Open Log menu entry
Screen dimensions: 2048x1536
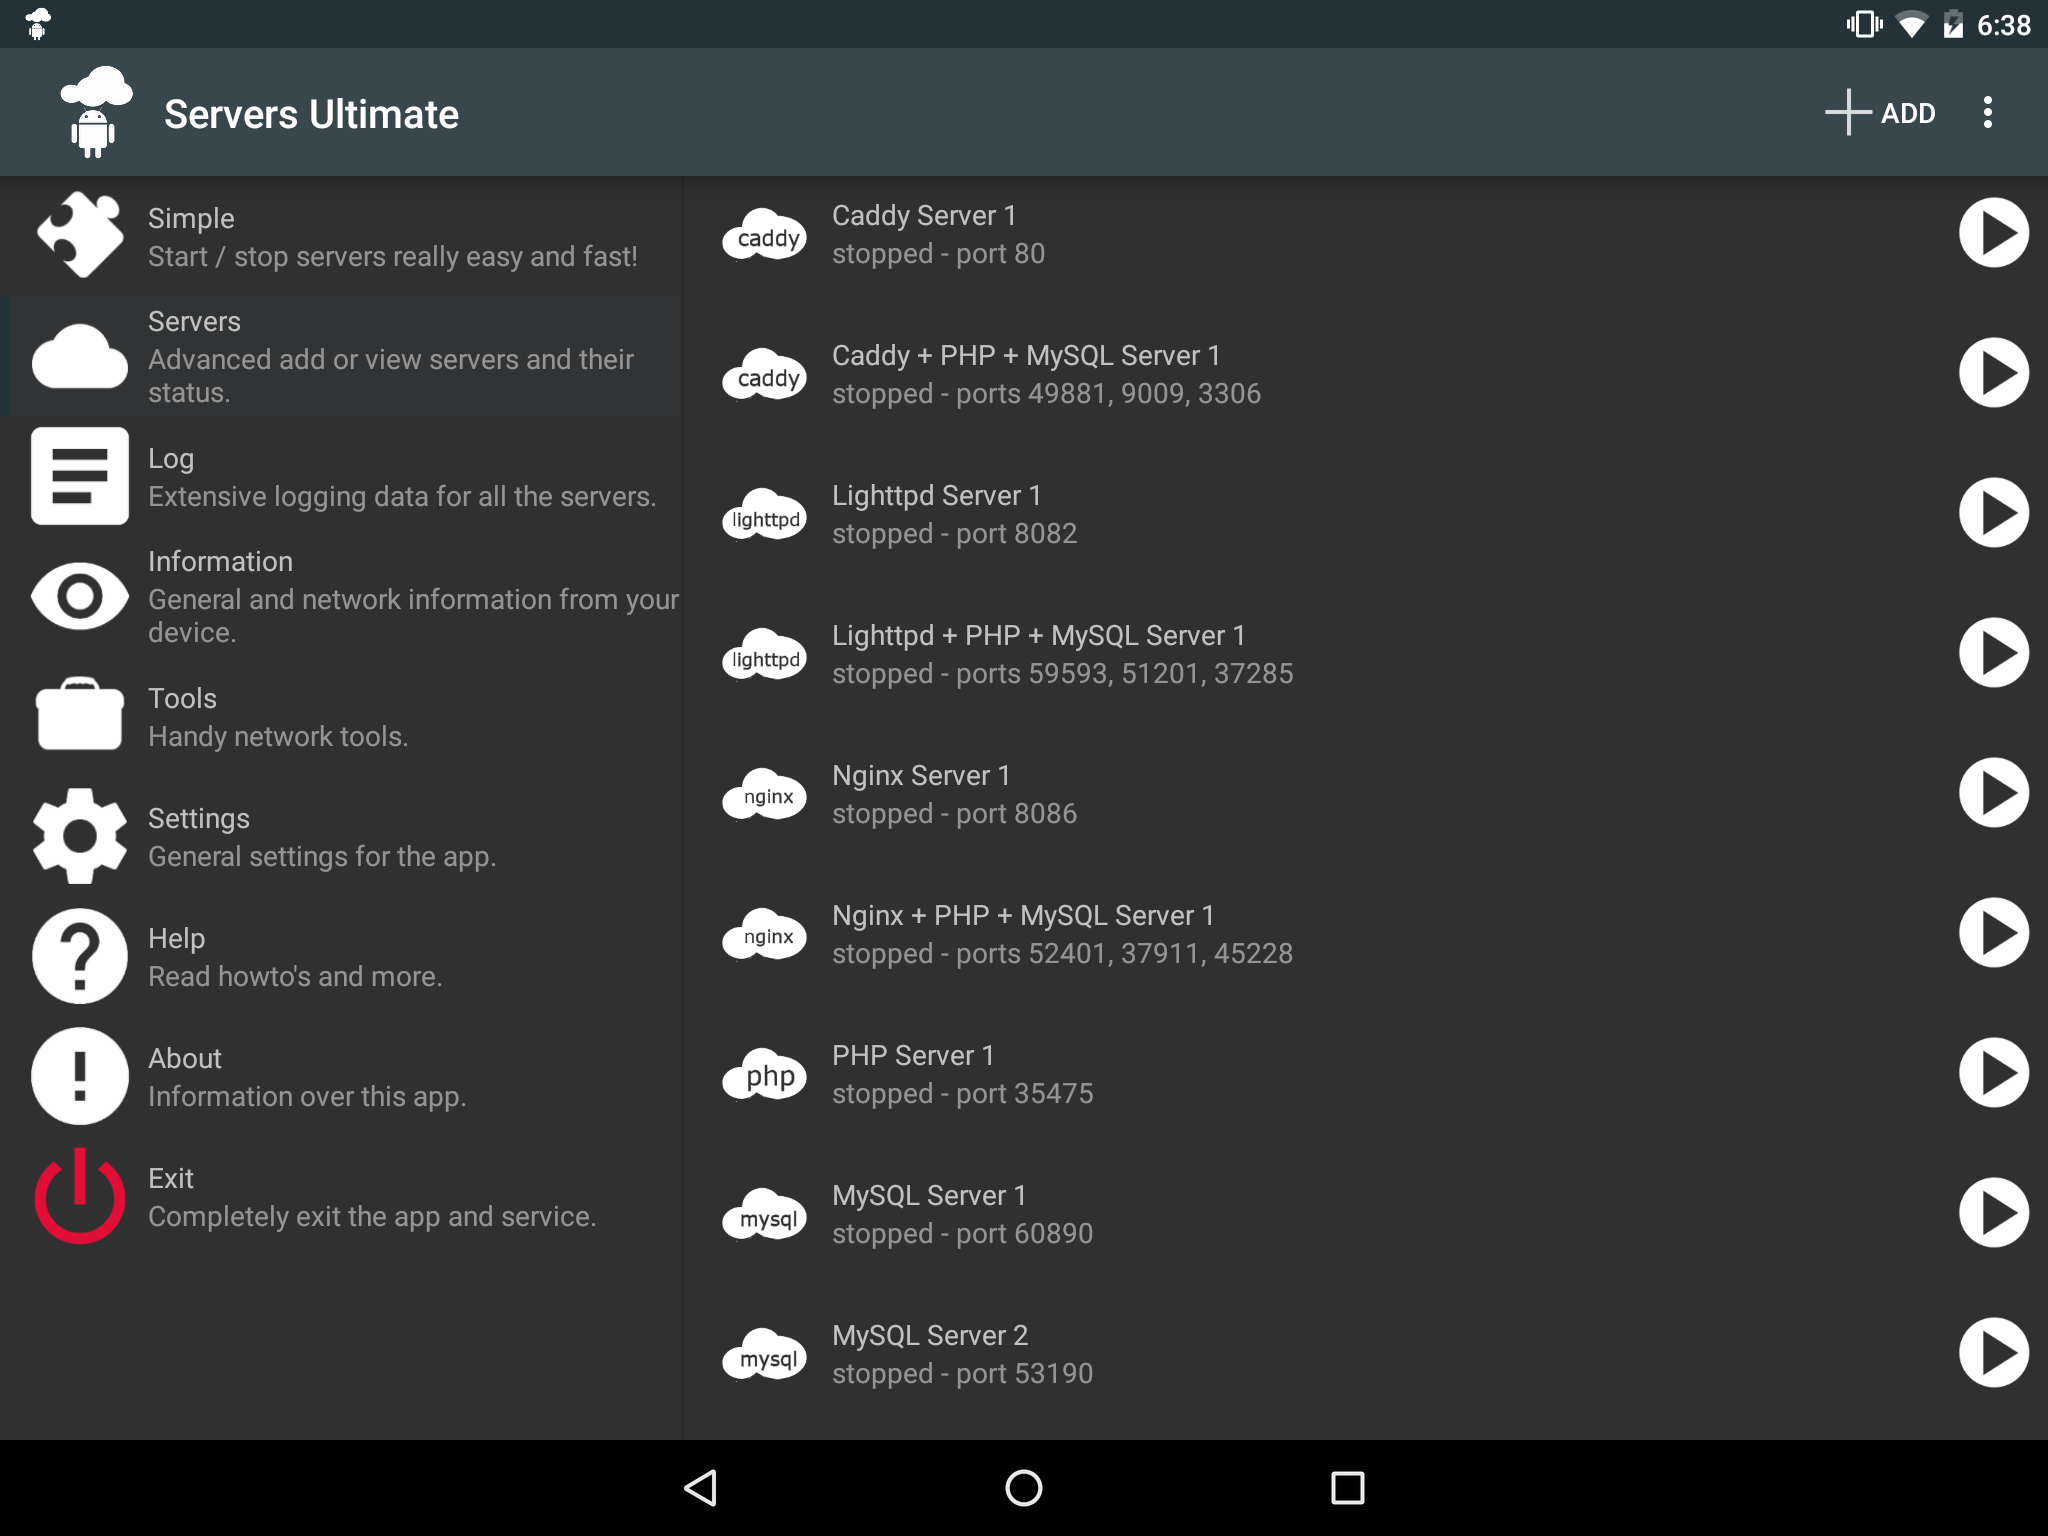click(x=341, y=476)
